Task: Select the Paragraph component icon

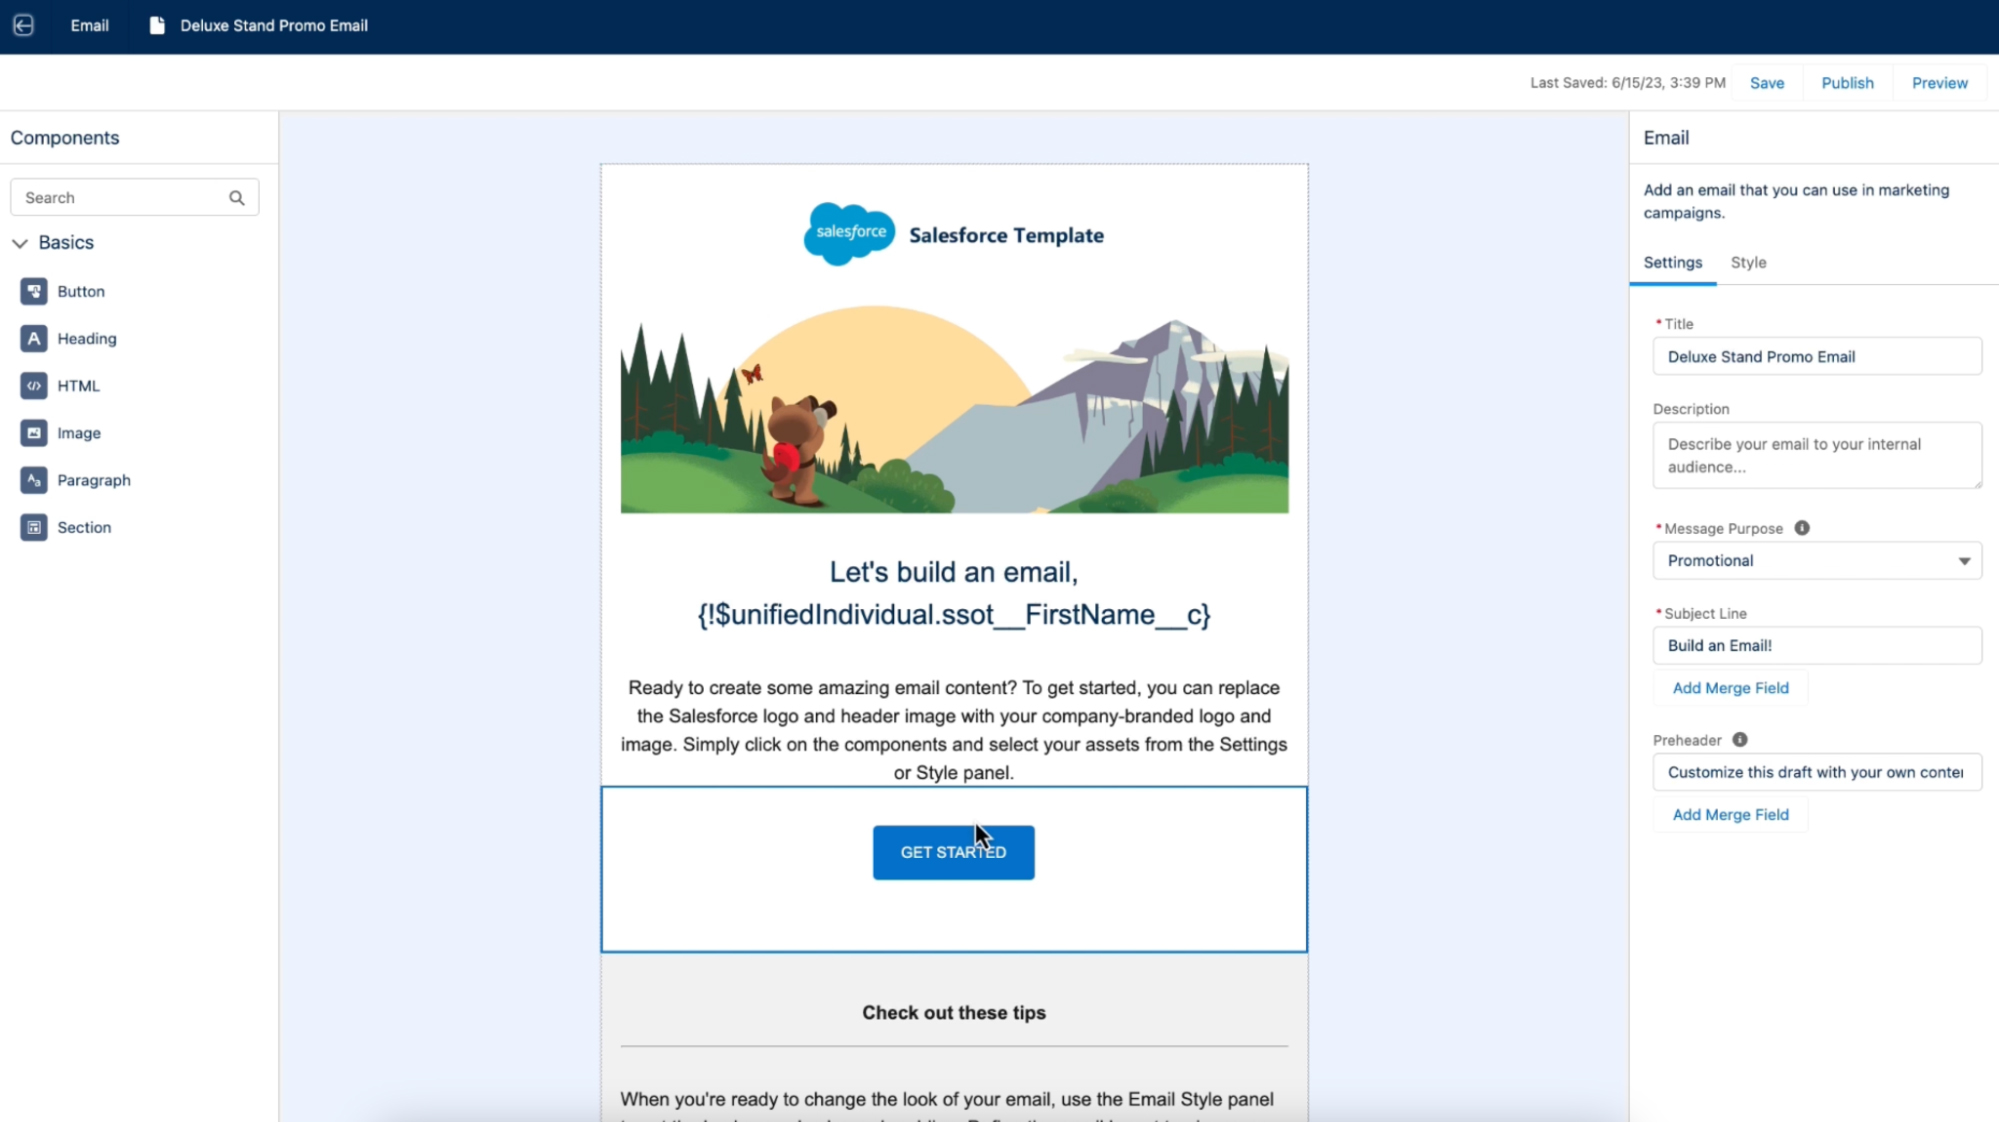Action: (x=34, y=480)
